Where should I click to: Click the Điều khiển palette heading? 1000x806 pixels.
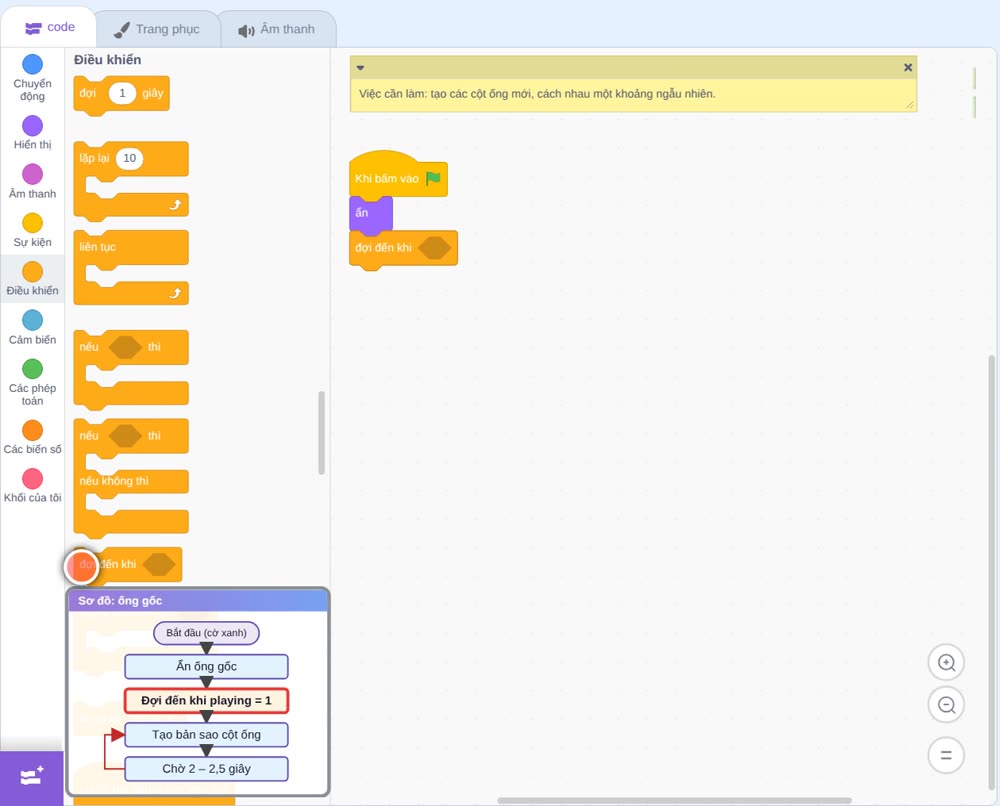point(107,60)
